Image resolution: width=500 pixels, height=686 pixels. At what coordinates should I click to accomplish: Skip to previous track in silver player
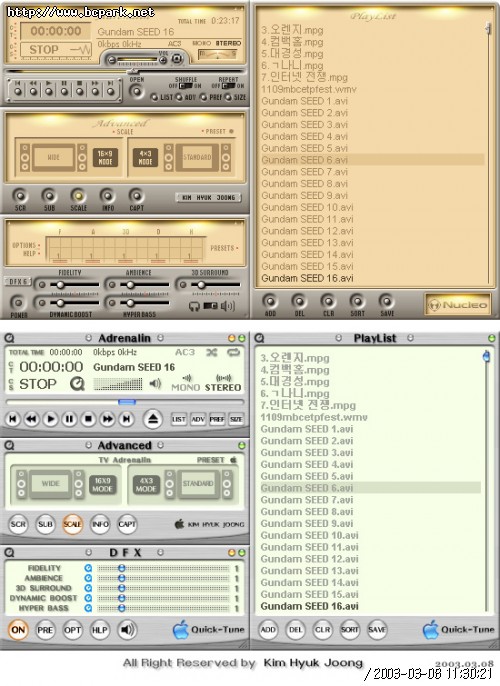tap(13, 419)
